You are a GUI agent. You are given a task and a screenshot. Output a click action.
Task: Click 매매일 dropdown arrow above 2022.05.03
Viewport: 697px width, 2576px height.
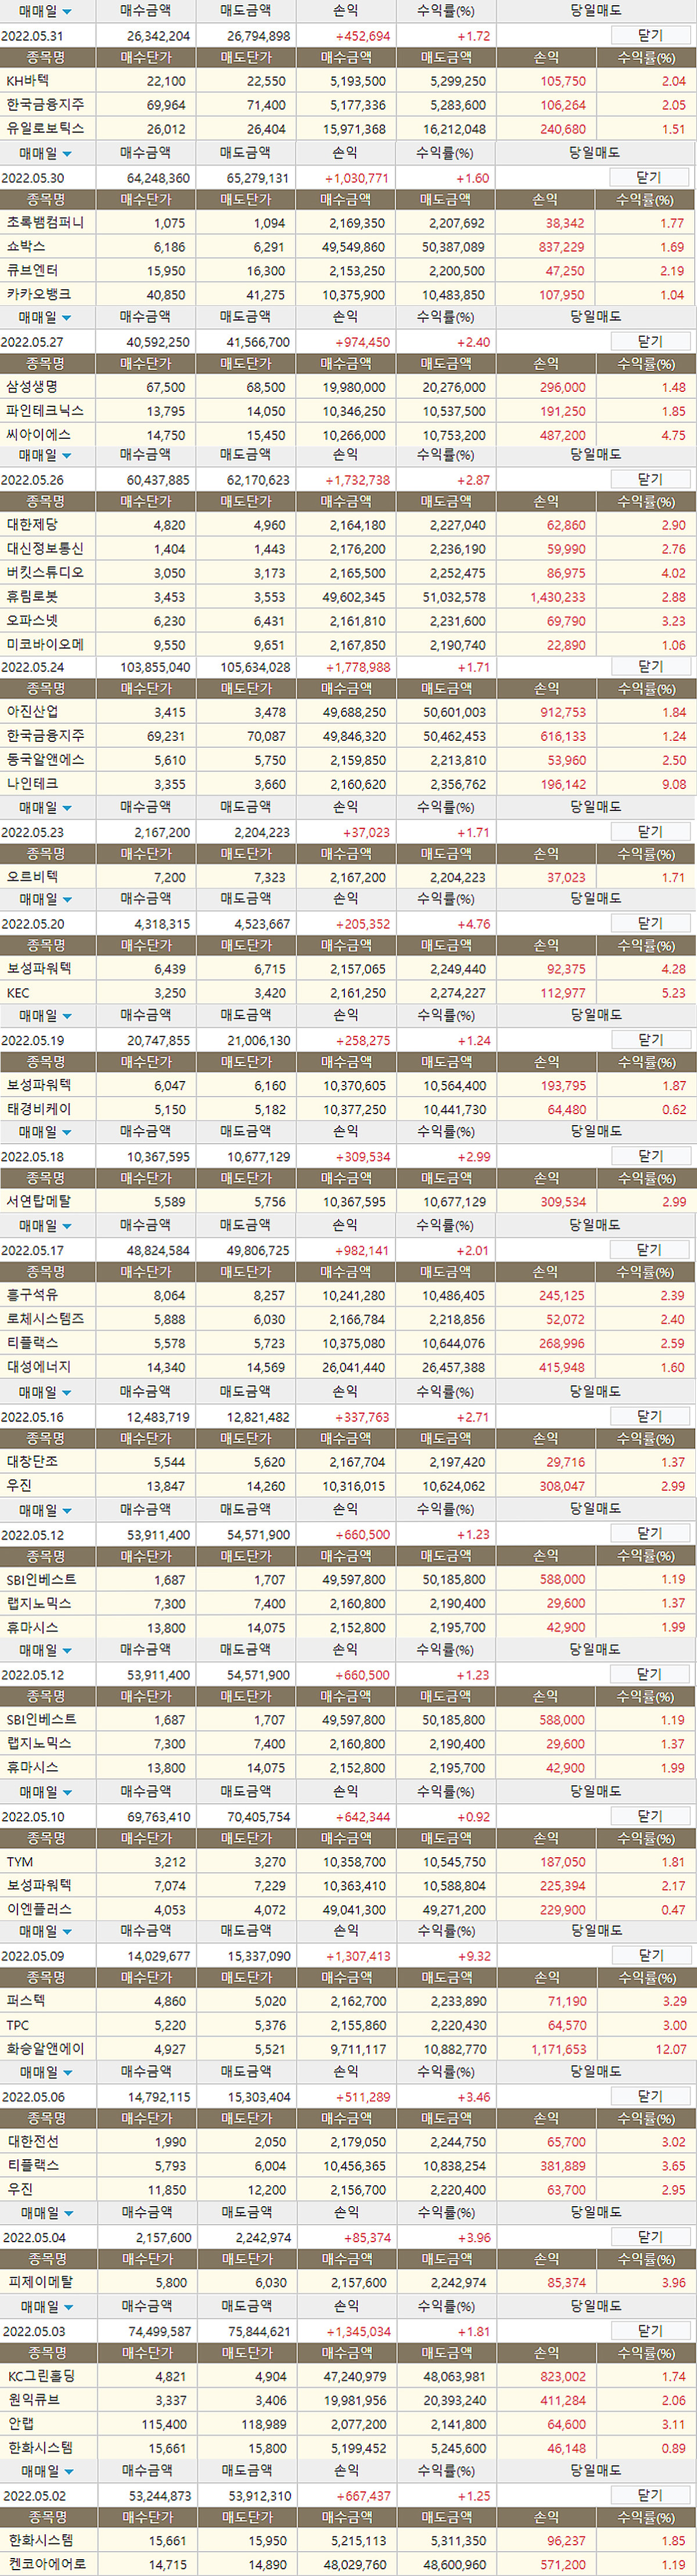(x=67, y=2306)
